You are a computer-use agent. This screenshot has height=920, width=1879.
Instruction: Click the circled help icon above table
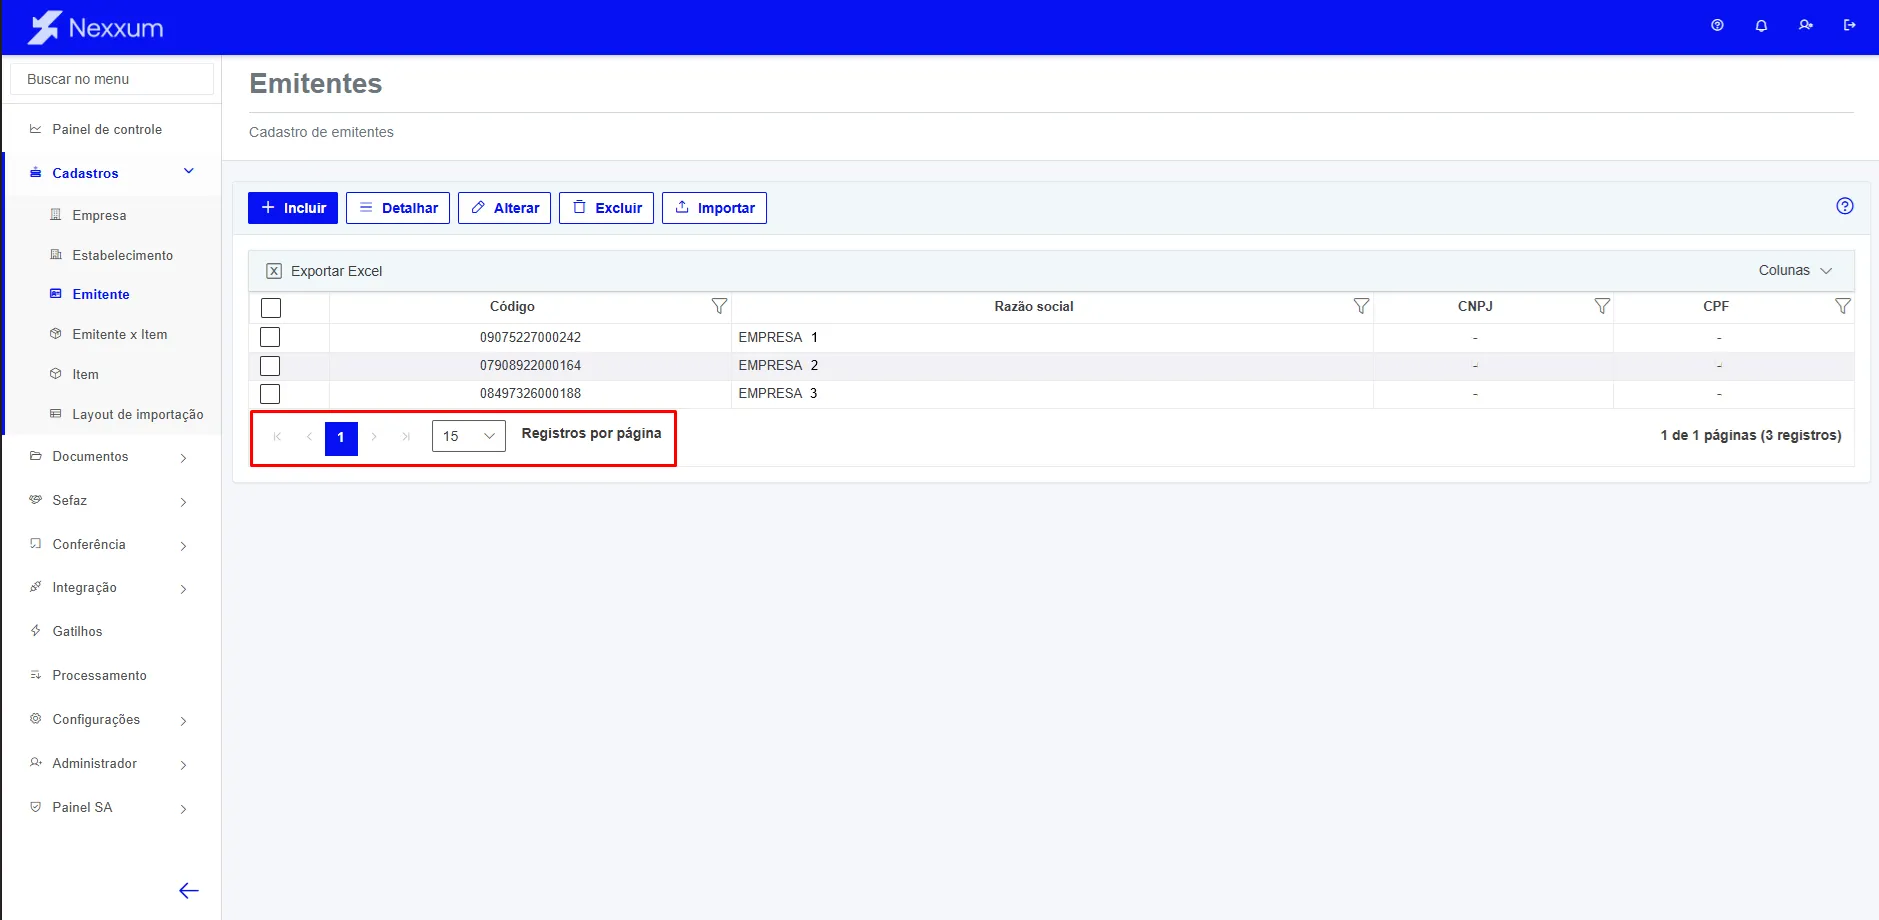[1845, 206]
